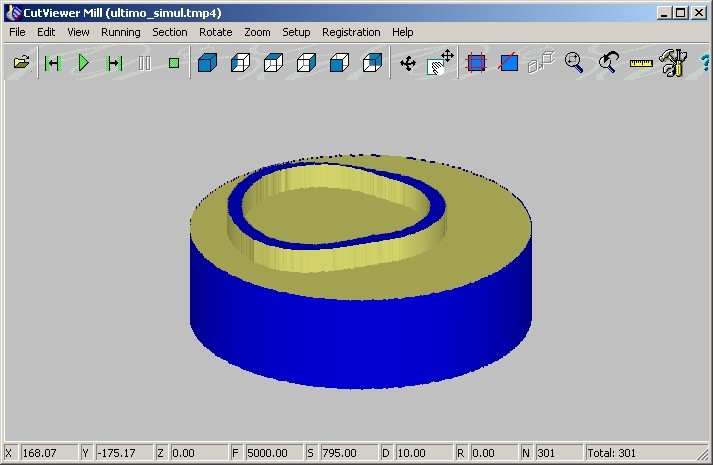The width and height of the screenshot is (713, 465).
Task: Minimize the CutViewer Mill window
Action: 664,13
